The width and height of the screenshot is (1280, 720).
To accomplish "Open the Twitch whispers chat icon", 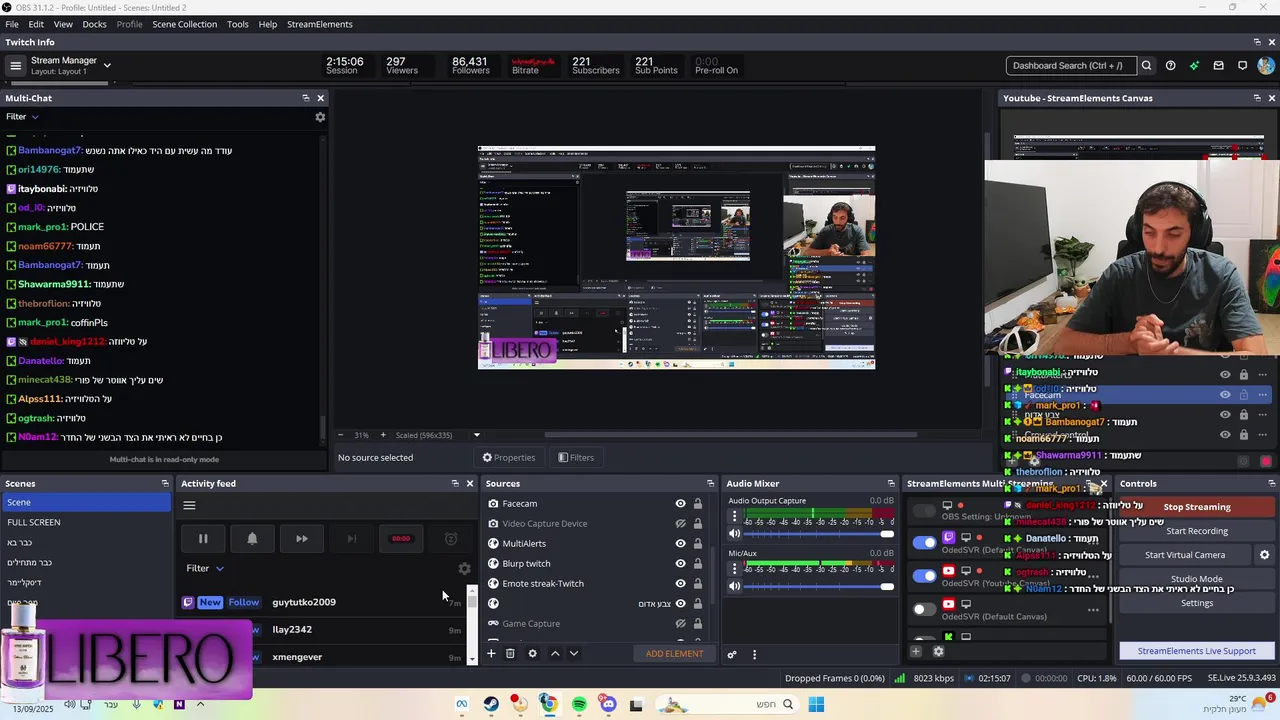I will click(x=1242, y=66).
